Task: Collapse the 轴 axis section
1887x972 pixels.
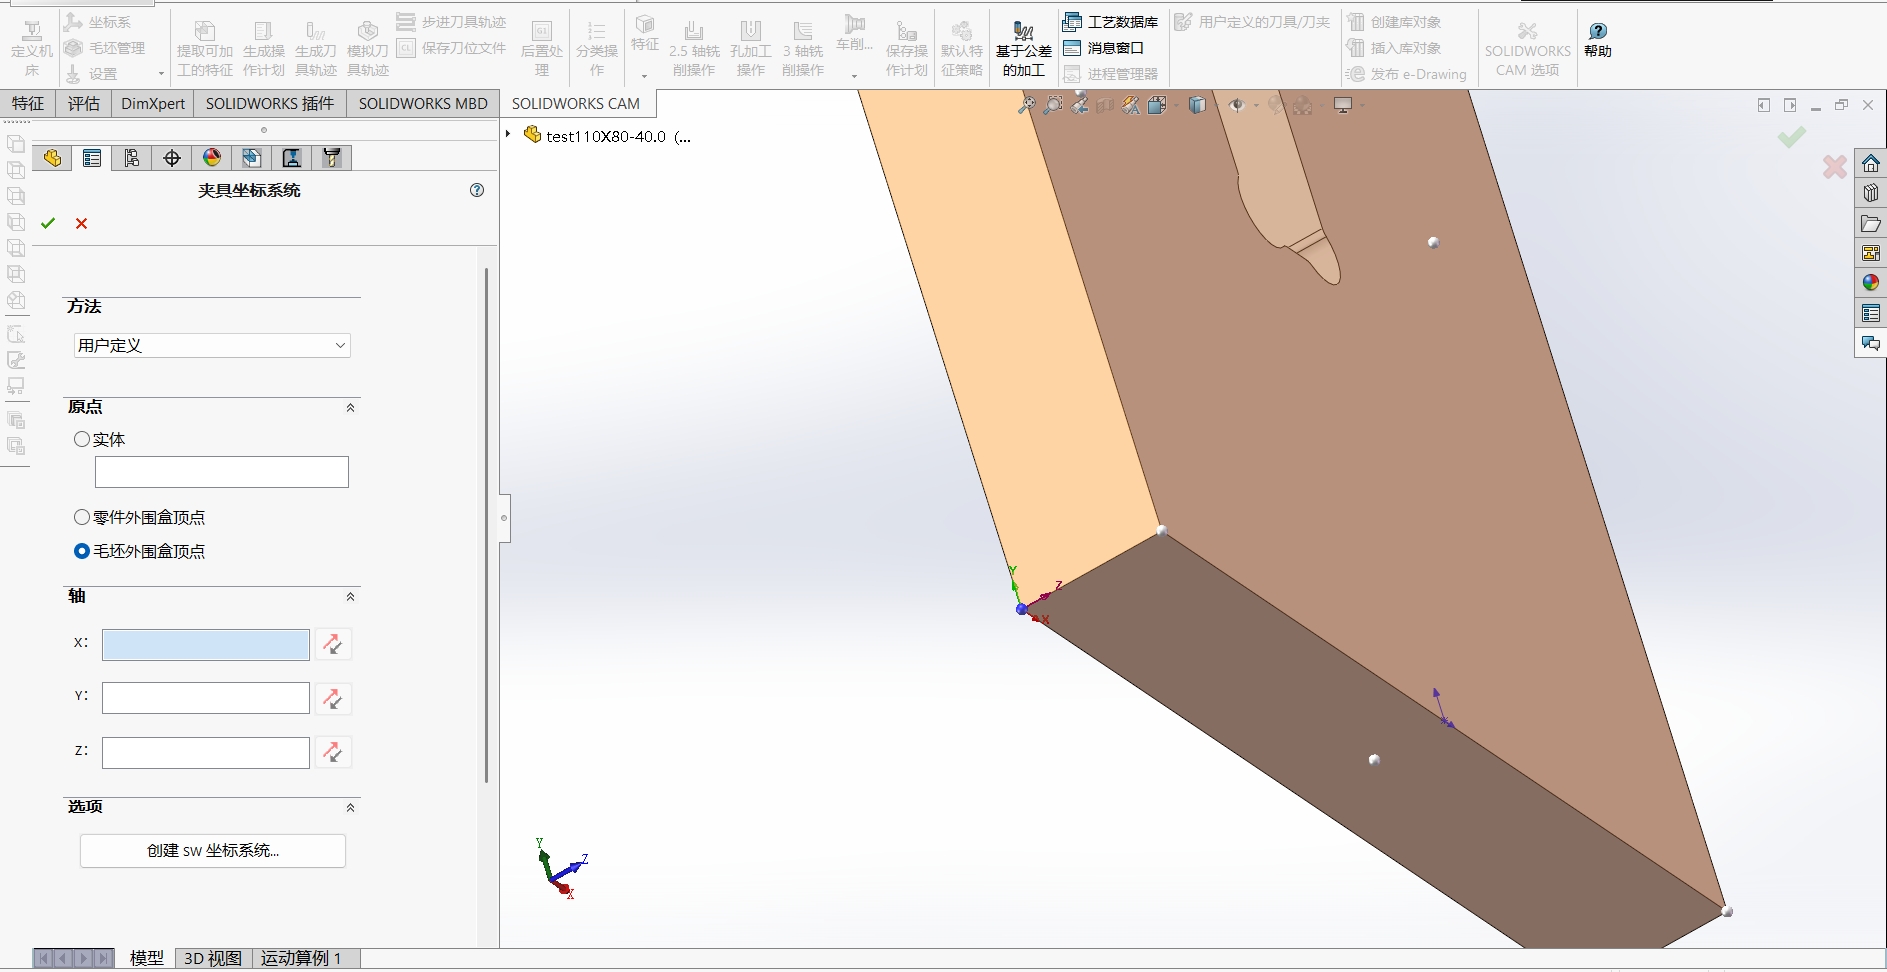Action: coord(350,597)
